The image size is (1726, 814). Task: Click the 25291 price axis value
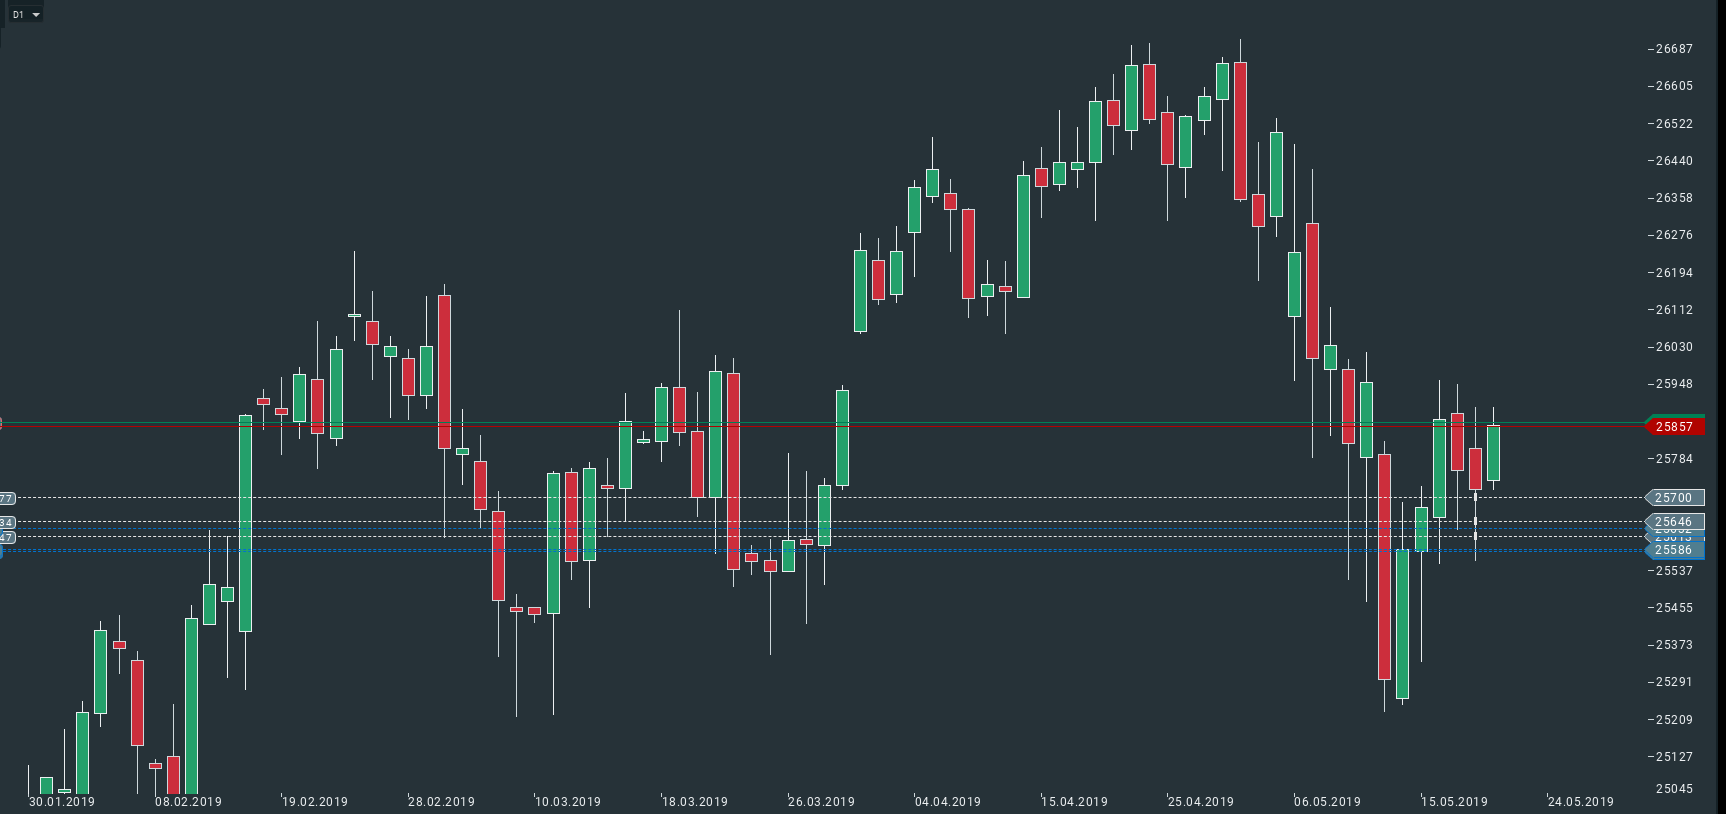coord(1675,682)
